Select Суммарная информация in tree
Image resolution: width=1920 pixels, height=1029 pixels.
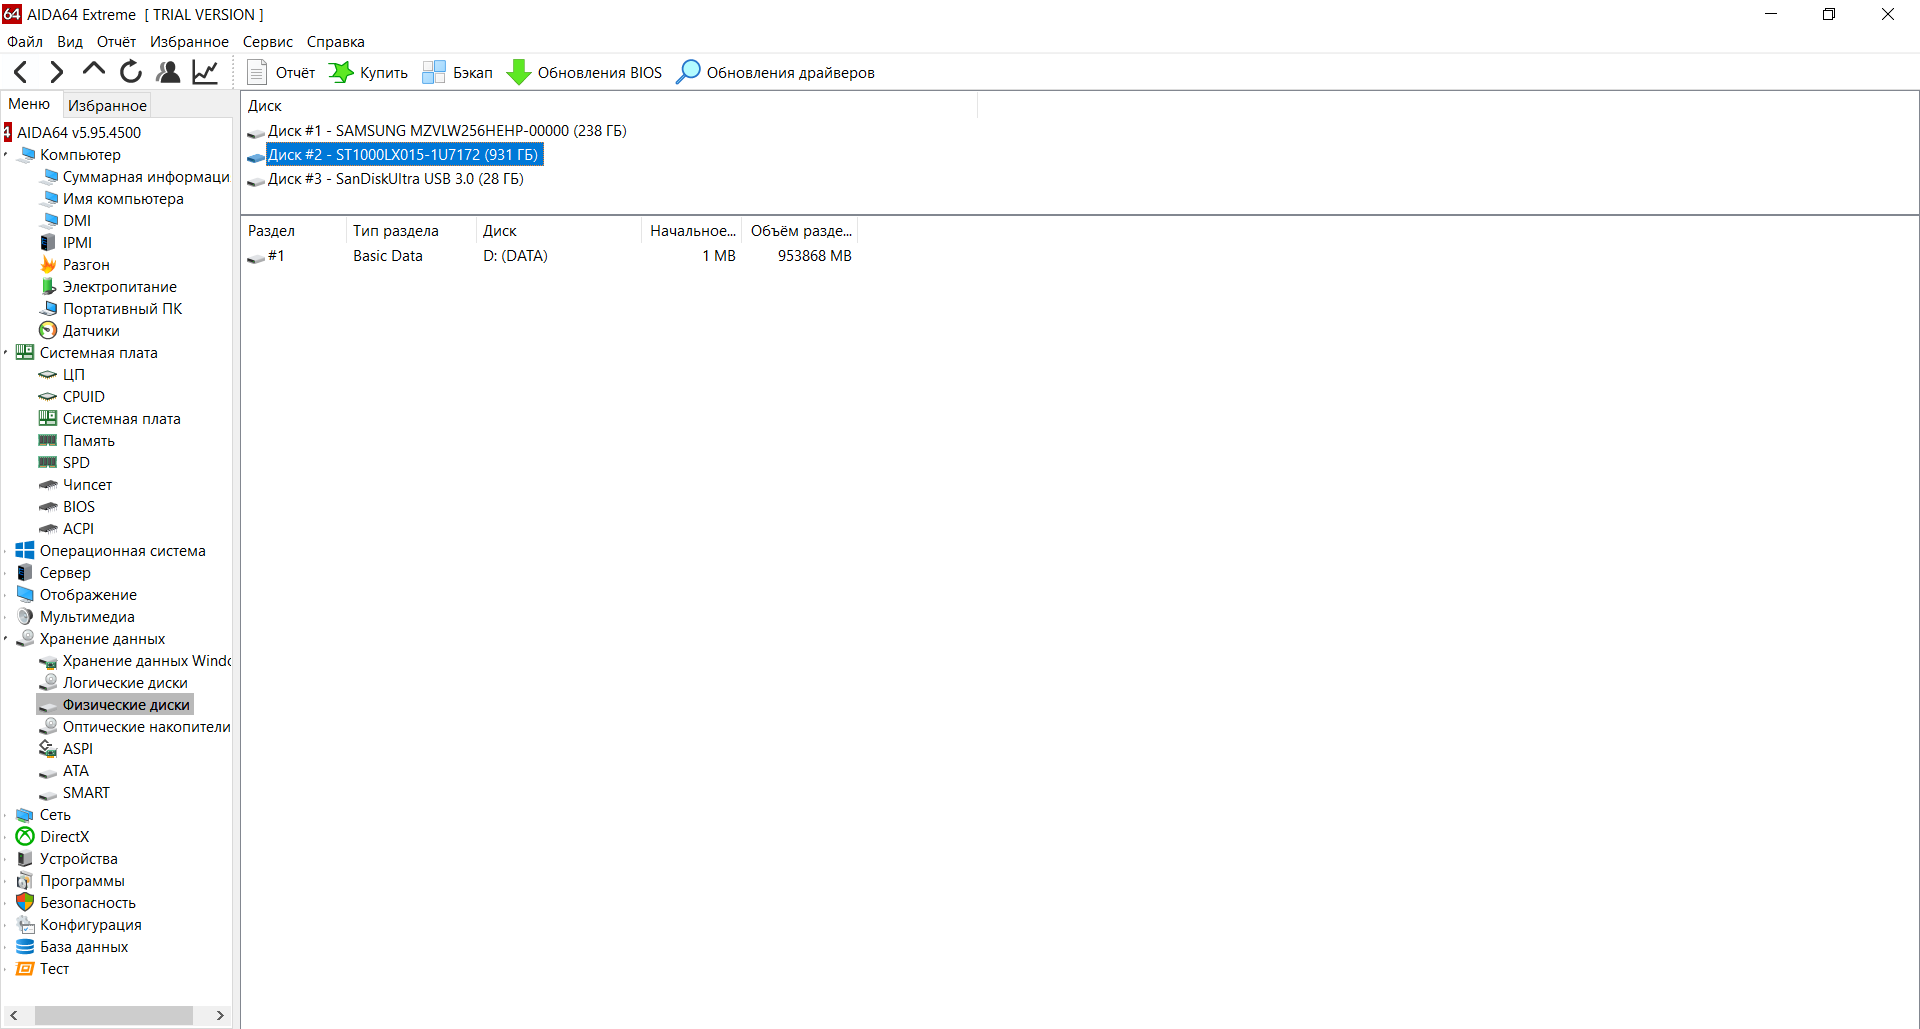point(146,177)
